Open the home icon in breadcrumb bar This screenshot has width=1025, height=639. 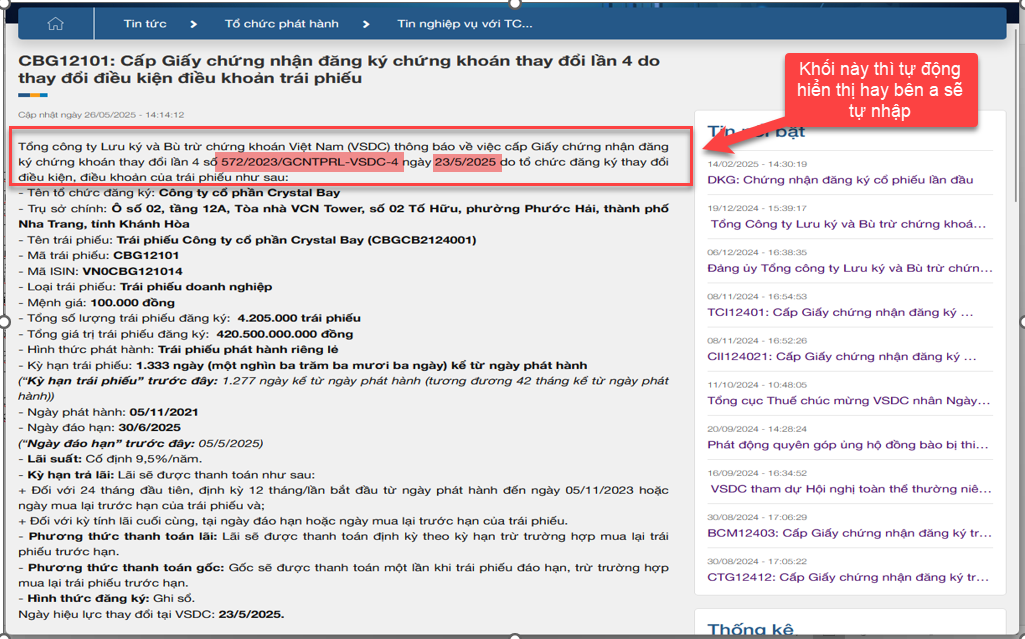tap(56, 24)
